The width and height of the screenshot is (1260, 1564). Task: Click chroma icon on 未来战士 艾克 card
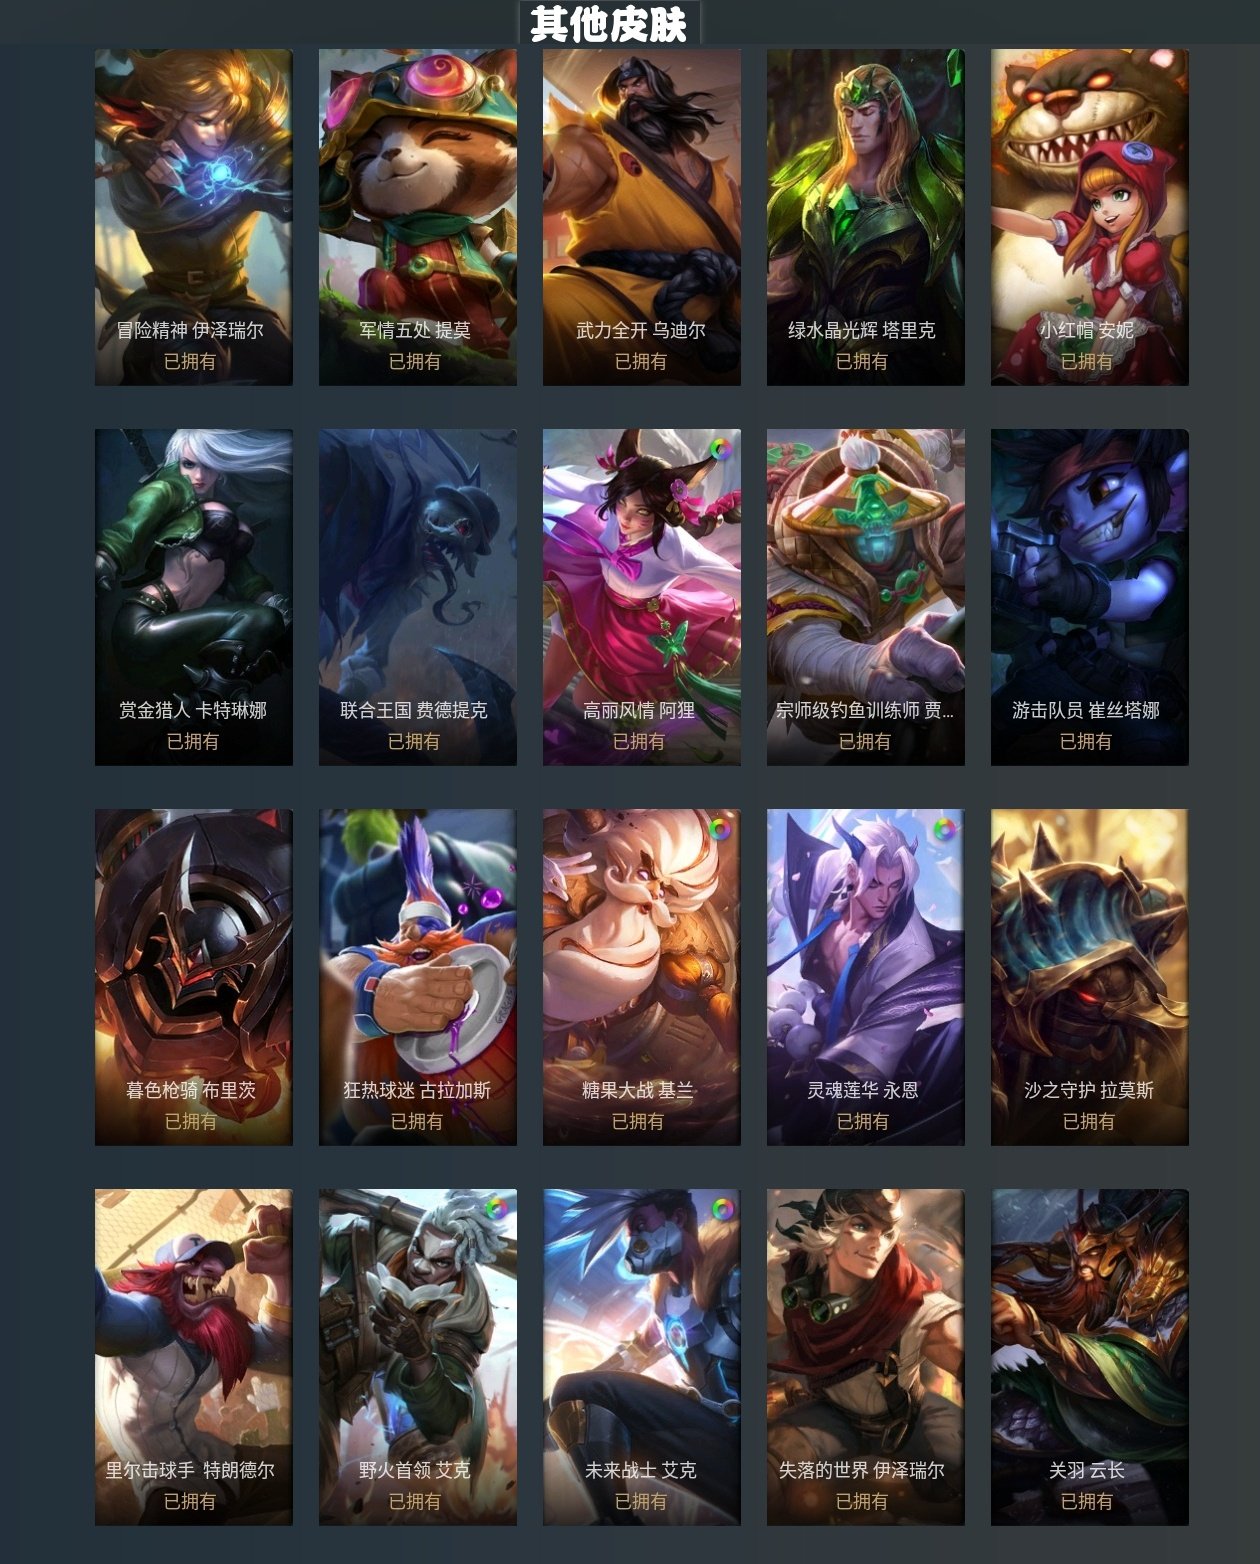[x=720, y=1209]
